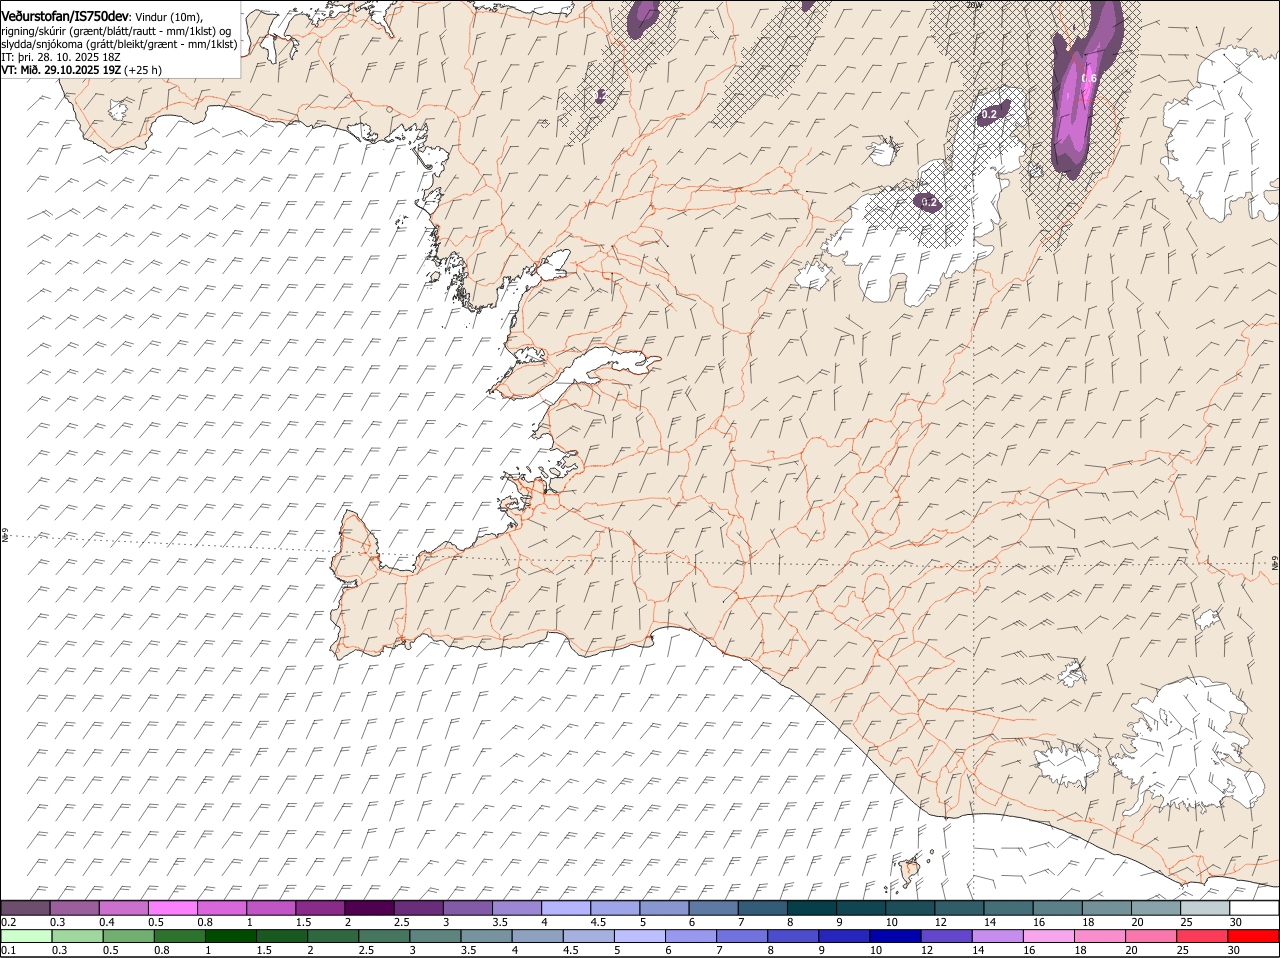Pick the snow legend swatch starting at 1.5
The width and height of the screenshot is (1280, 958).
(320, 908)
